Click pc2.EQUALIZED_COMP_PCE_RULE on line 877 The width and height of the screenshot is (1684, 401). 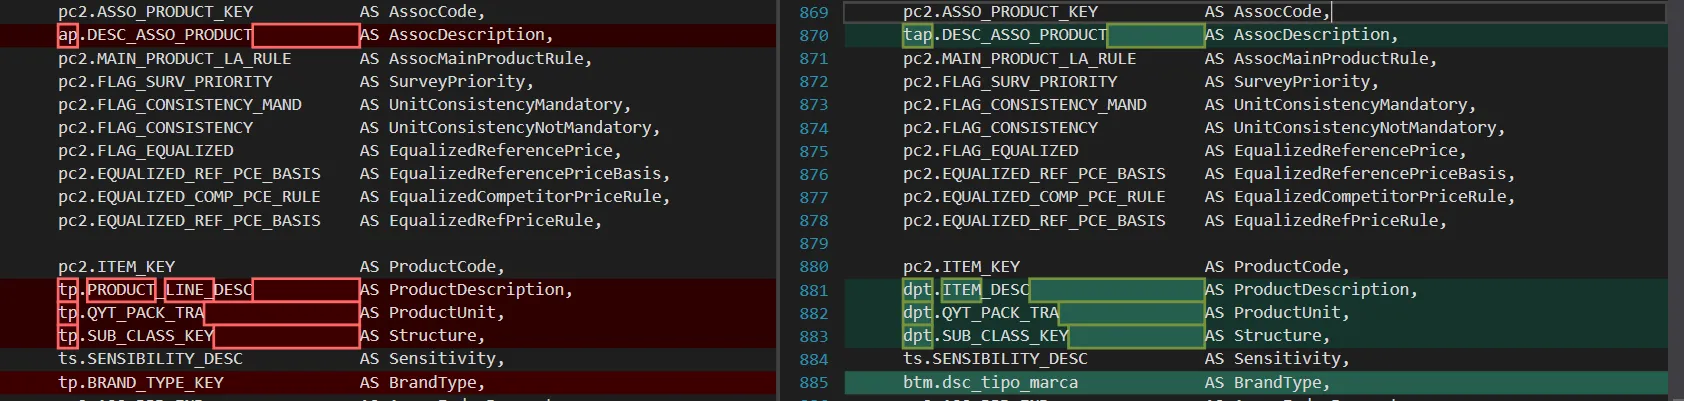1034,197
